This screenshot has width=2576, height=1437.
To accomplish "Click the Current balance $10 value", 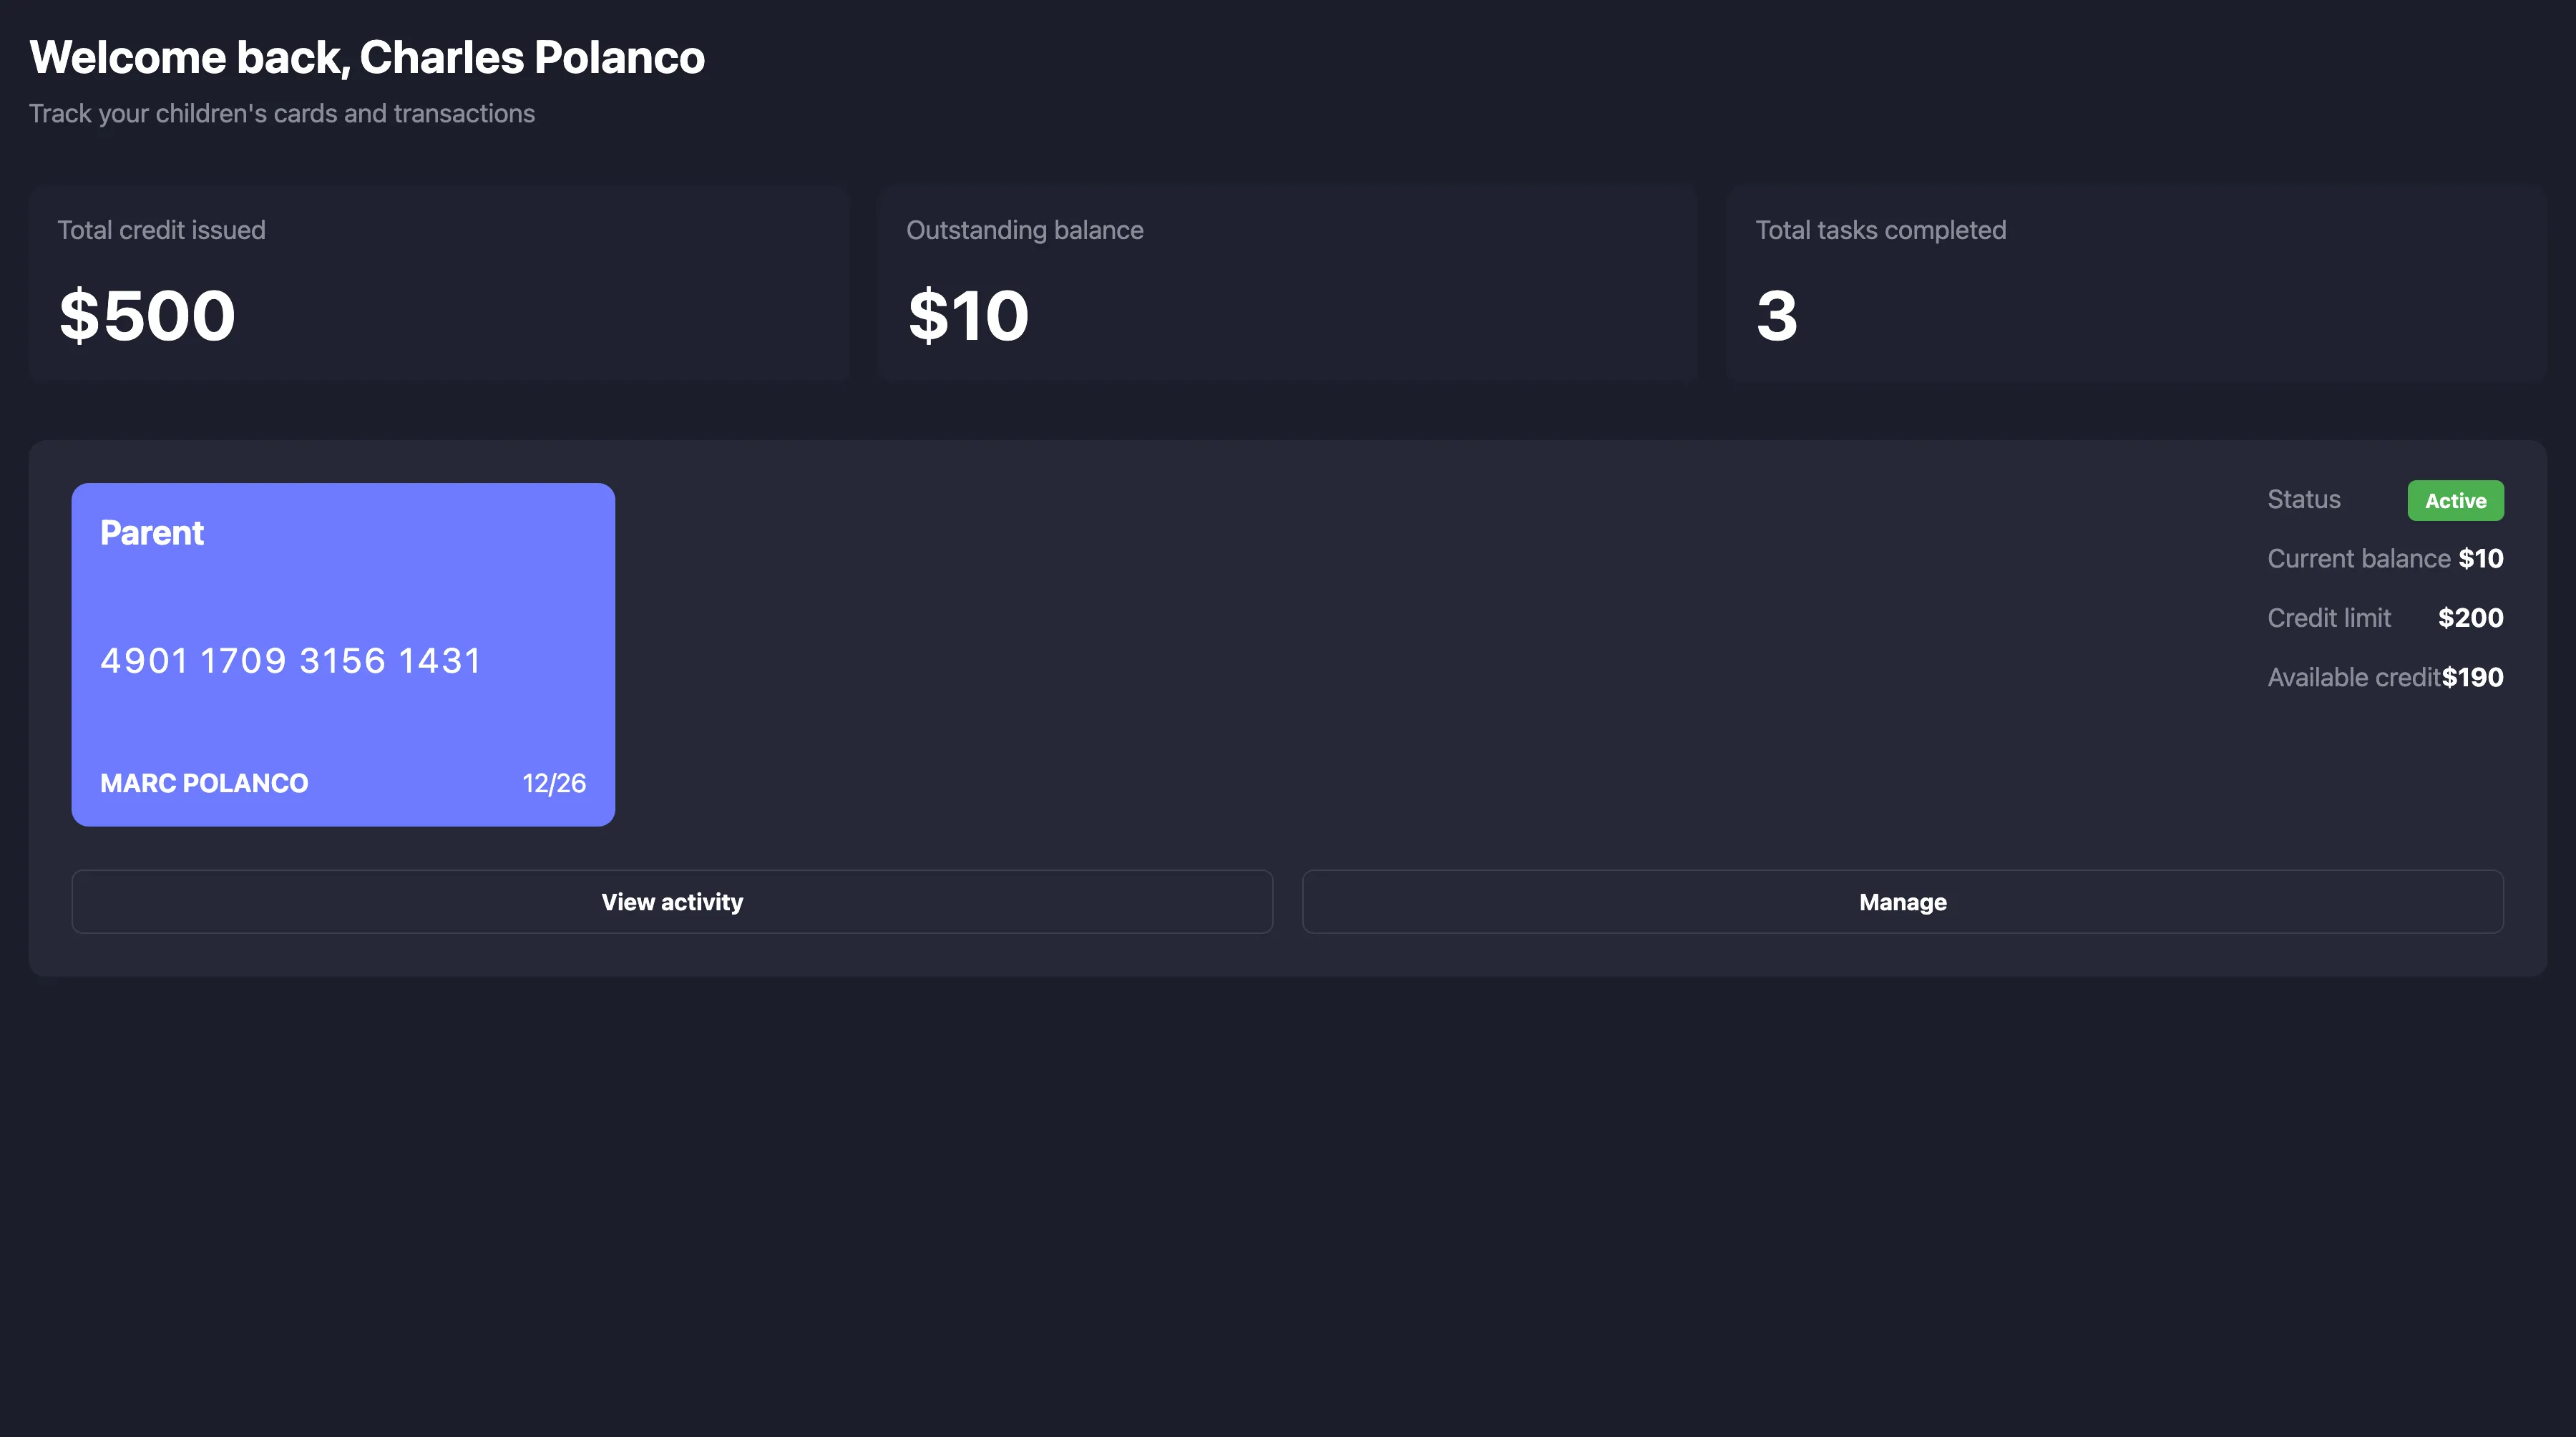I will coord(2481,558).
